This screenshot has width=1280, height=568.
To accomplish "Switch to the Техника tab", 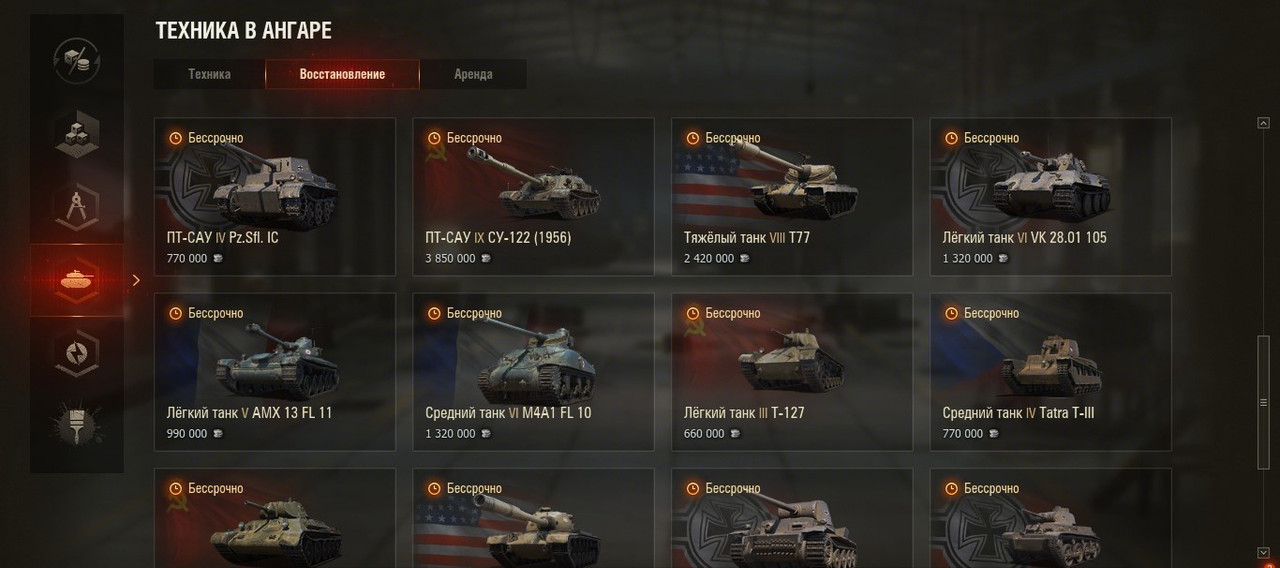I will pyautogui.click(x=209, y=74).
